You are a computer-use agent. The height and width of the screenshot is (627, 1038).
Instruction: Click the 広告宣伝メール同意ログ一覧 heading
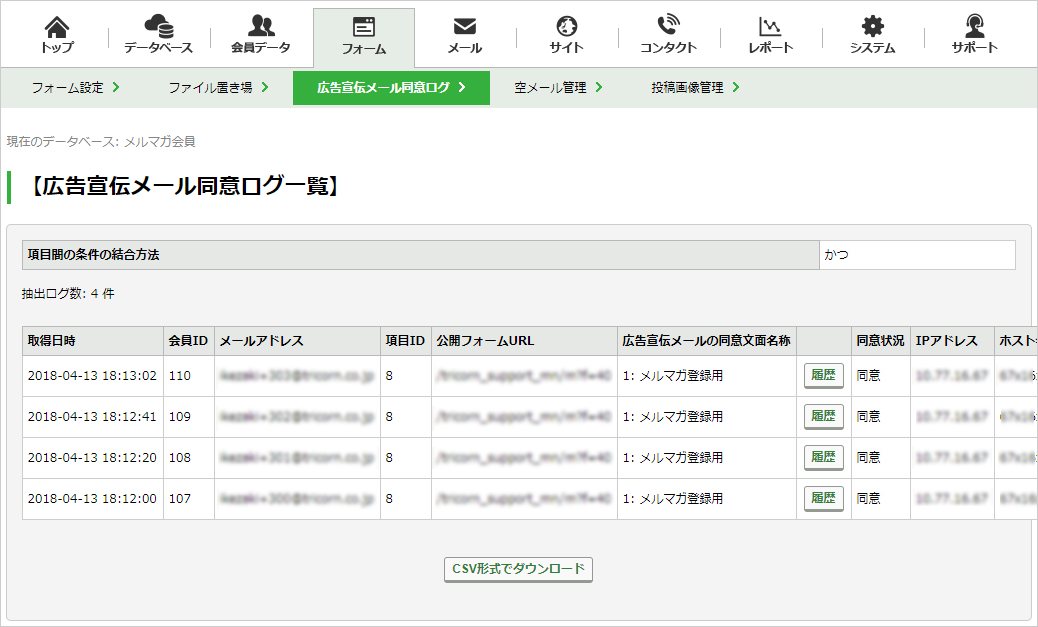click(185, 187)
